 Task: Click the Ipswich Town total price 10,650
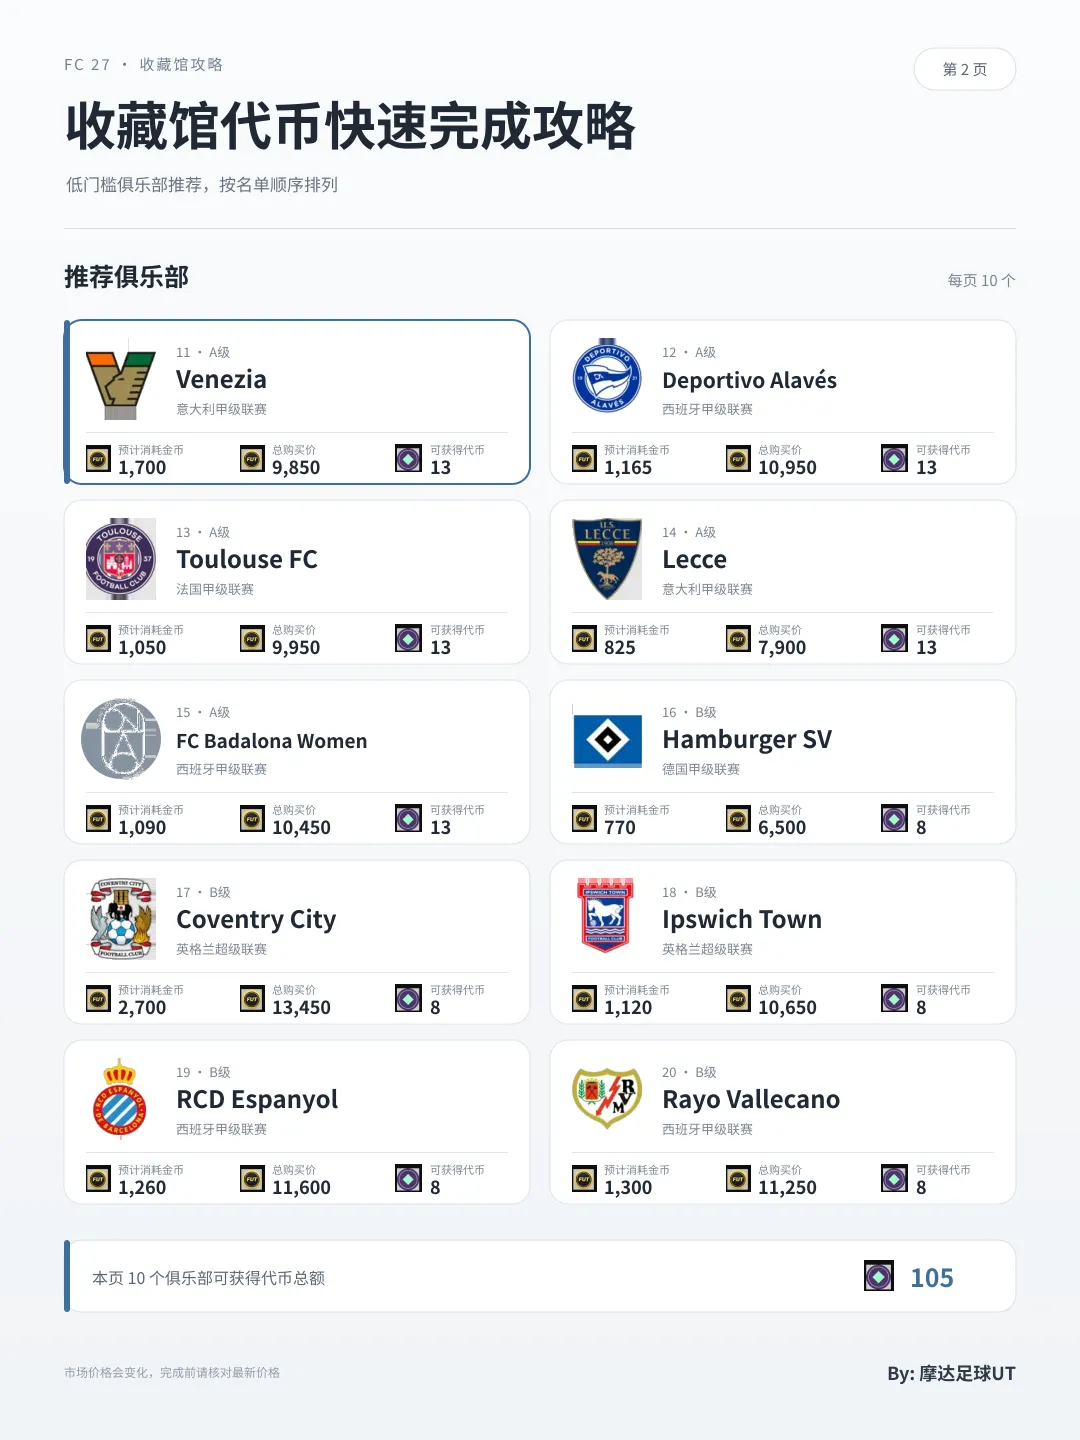pyautogui.click(x=787, y=1007)
